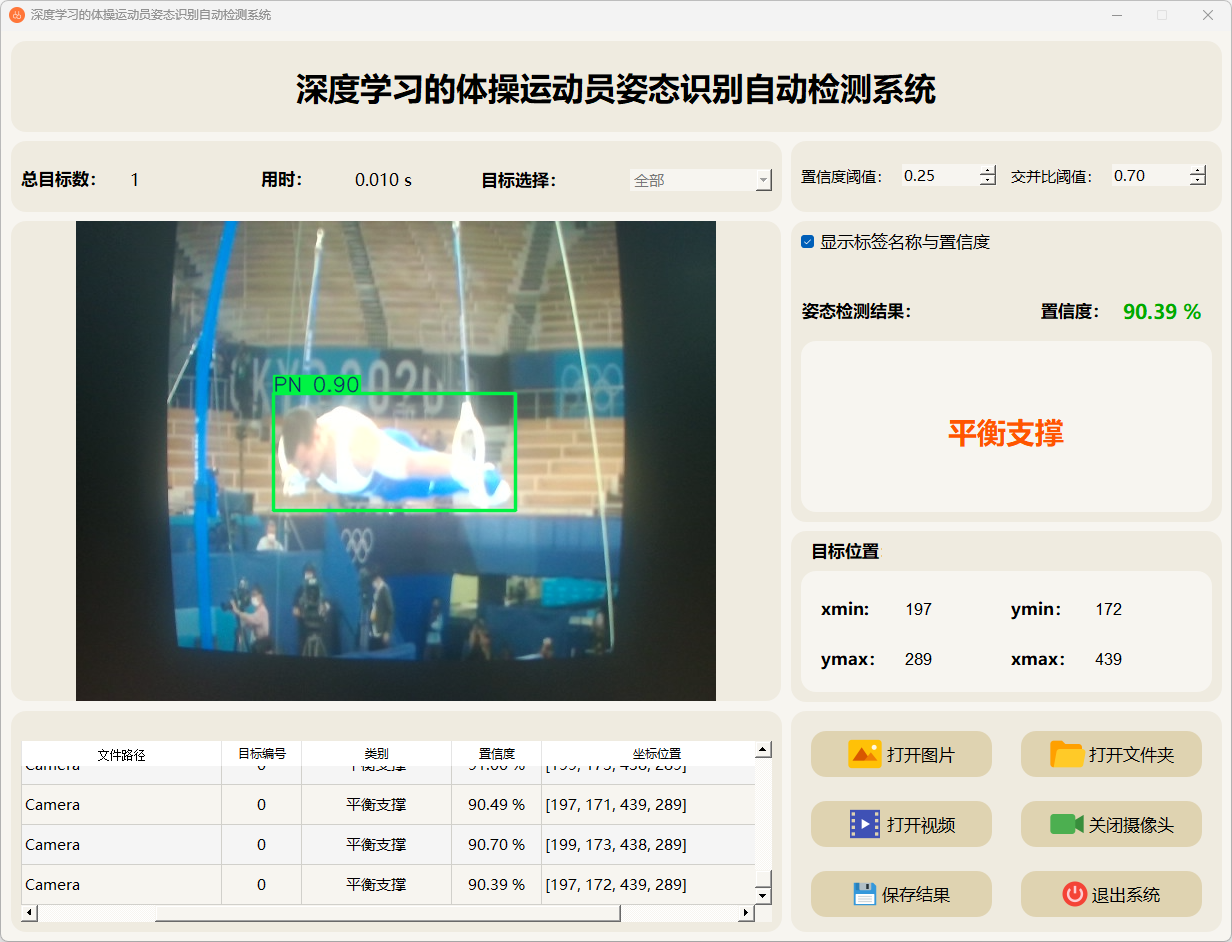Viewport: 1232px width, 942px height.
Task: Increase confidence threshold using up arrow
Action: 988,170
